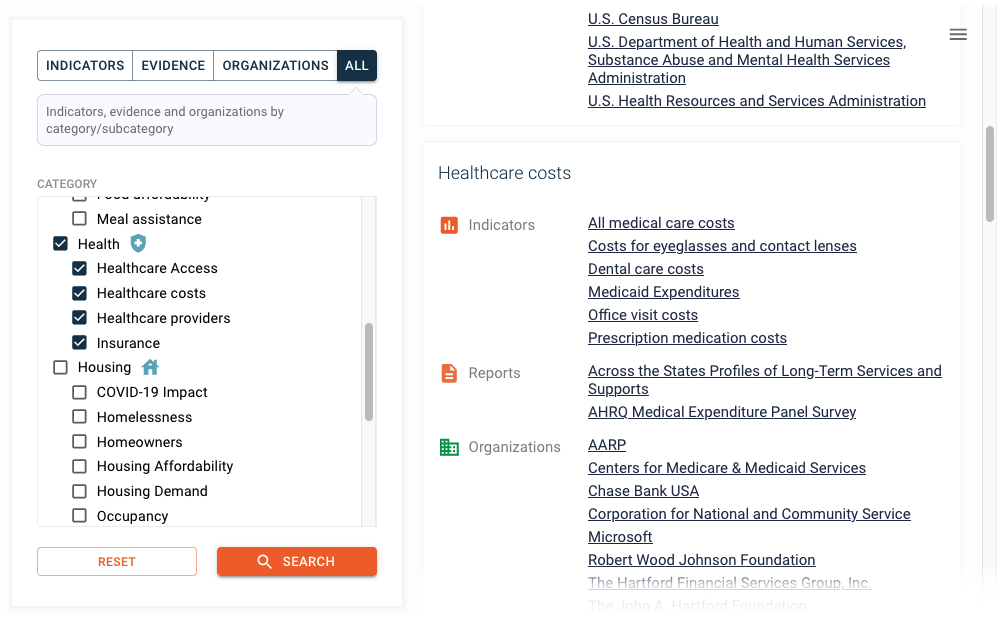Viewport: 1005px width, 618px height.
Task: Switch to the Evidence tab
Action: pyautogui.click(x=173, y=65)
